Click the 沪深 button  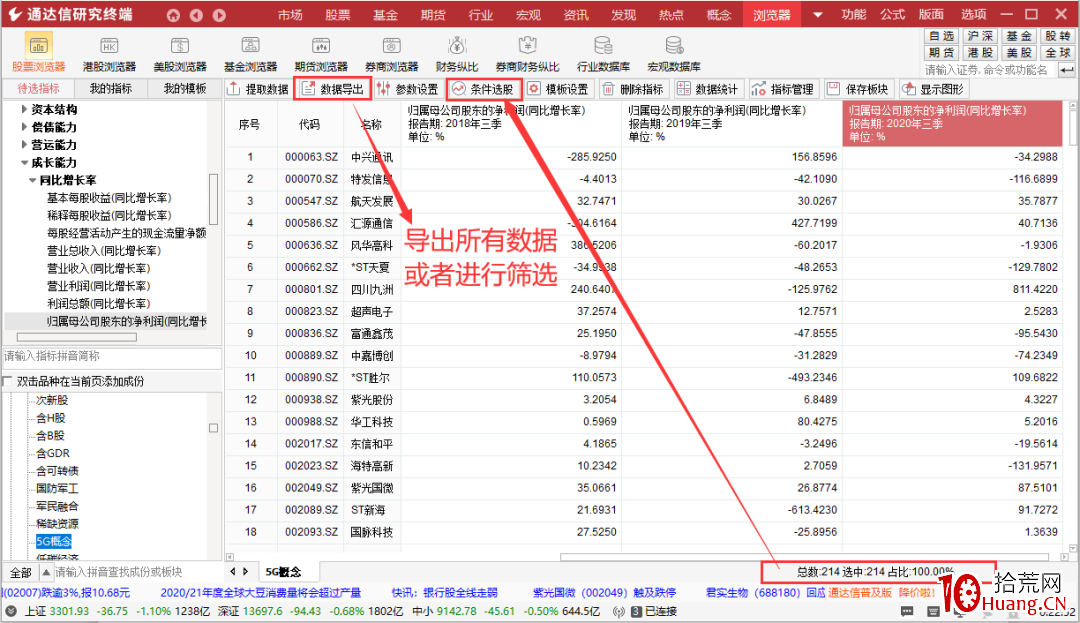[x=979, y=36]
